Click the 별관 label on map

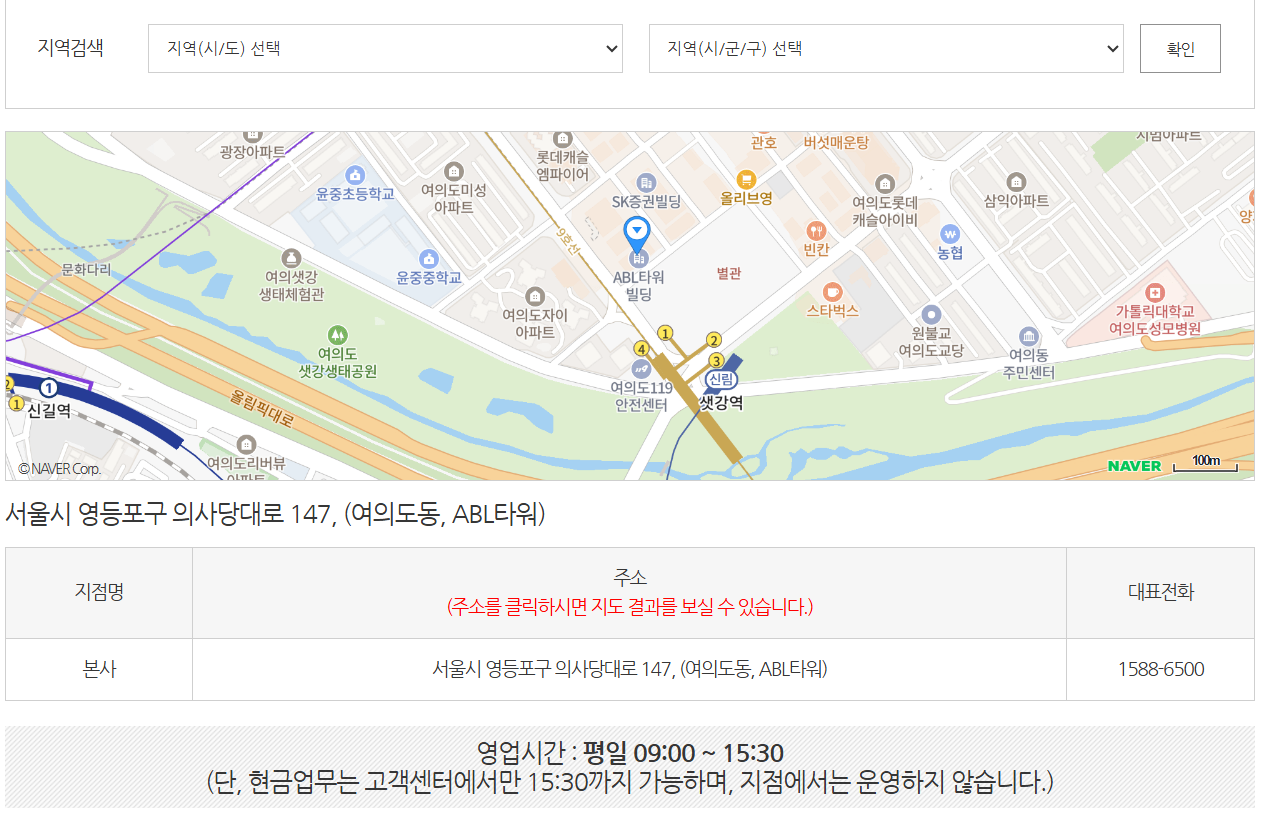coord(729,274)
